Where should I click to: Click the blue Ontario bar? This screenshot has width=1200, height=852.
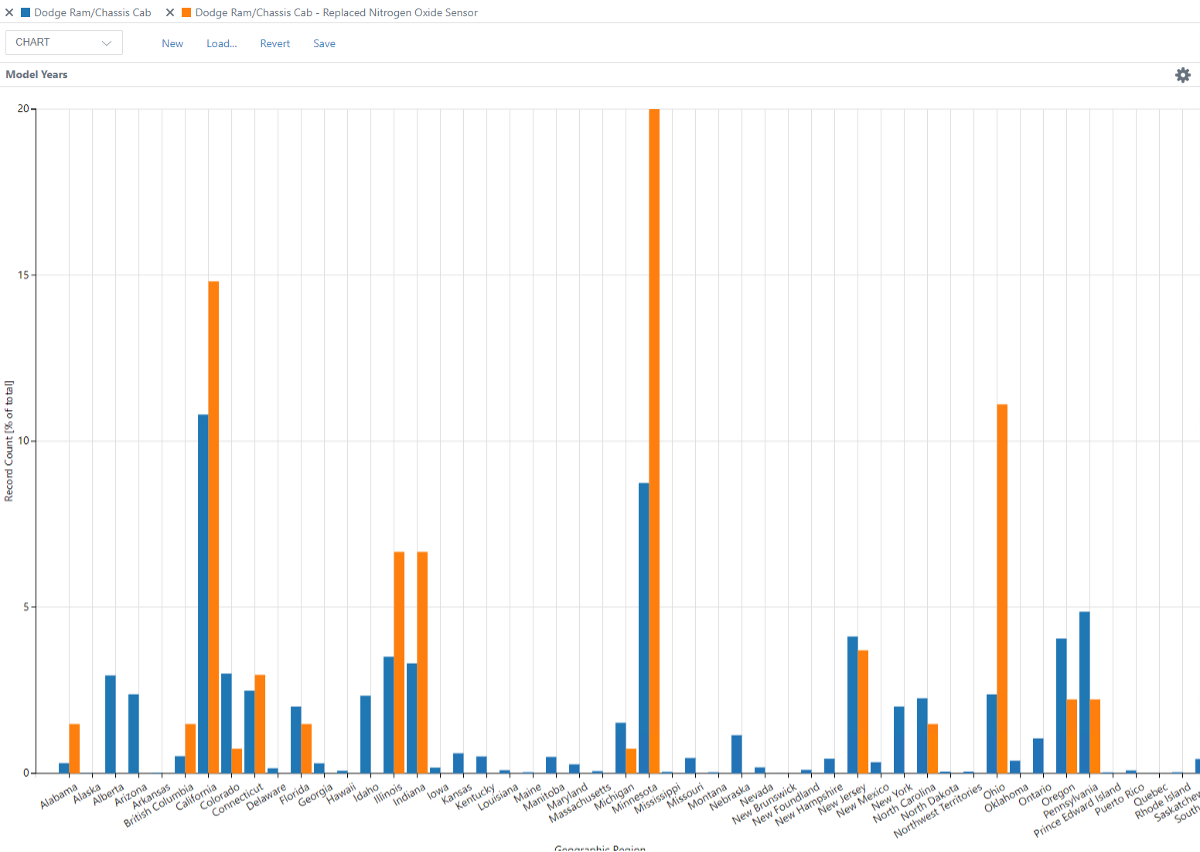pyautogui.click(x=1038, y=755)
